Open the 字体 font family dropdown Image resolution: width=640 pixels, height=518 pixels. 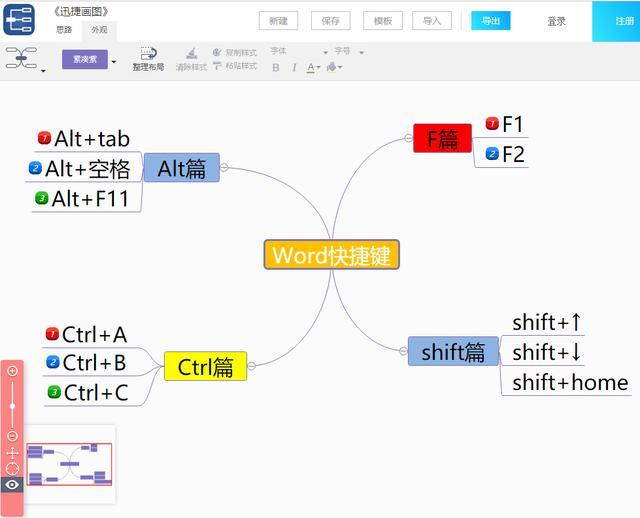pyautogui.click(x=299, y=51)
